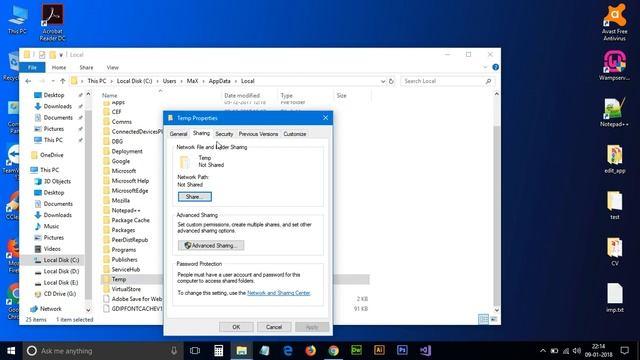
Task: Open the imp.txt desktop file
Action: pos(615,298)
